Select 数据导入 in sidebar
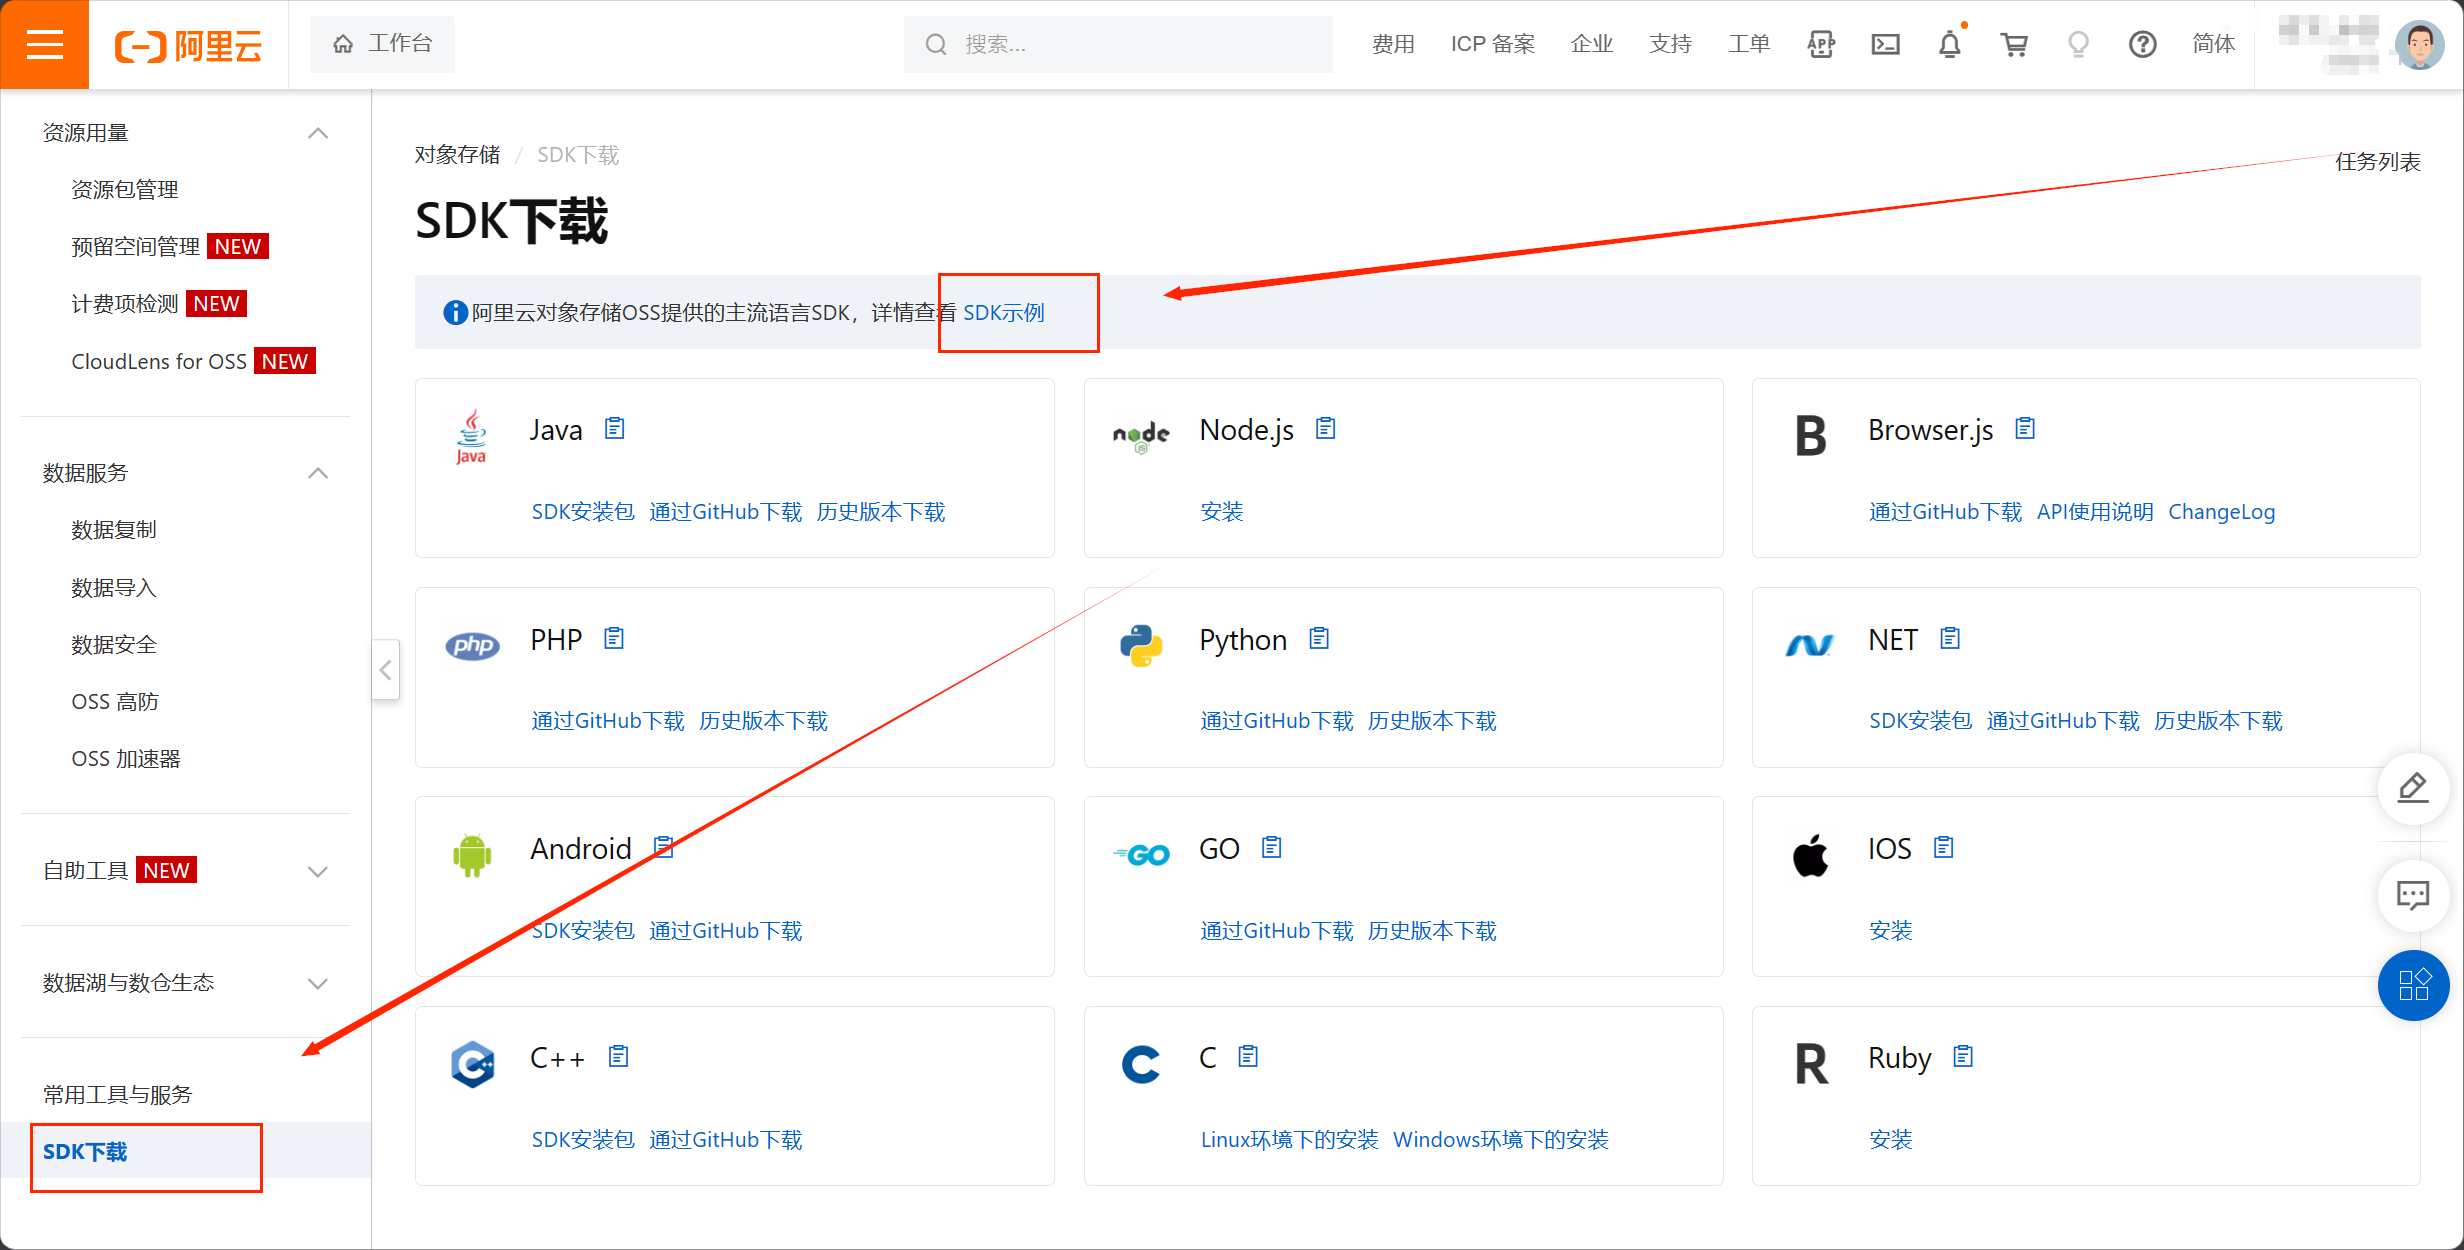This screenshot has width=2464, height=1250. pos(114,587)
